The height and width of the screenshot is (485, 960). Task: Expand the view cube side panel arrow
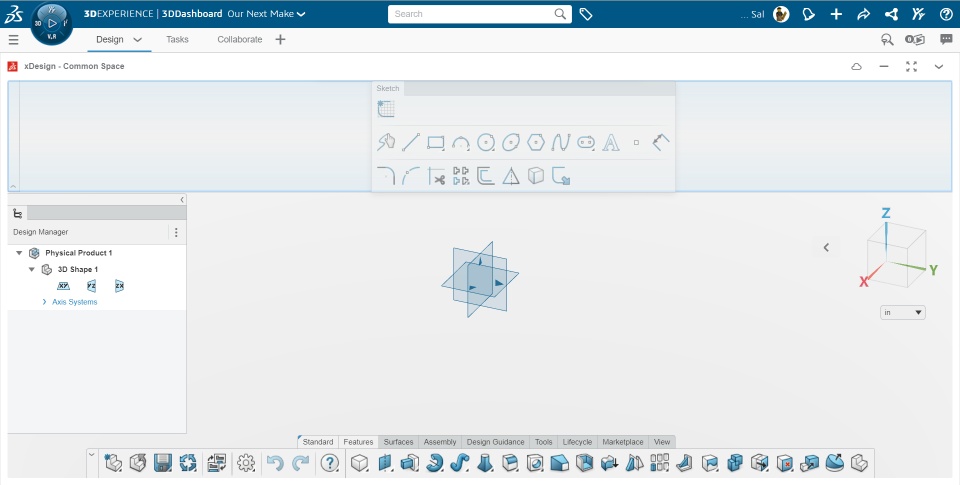coord(826,247)
